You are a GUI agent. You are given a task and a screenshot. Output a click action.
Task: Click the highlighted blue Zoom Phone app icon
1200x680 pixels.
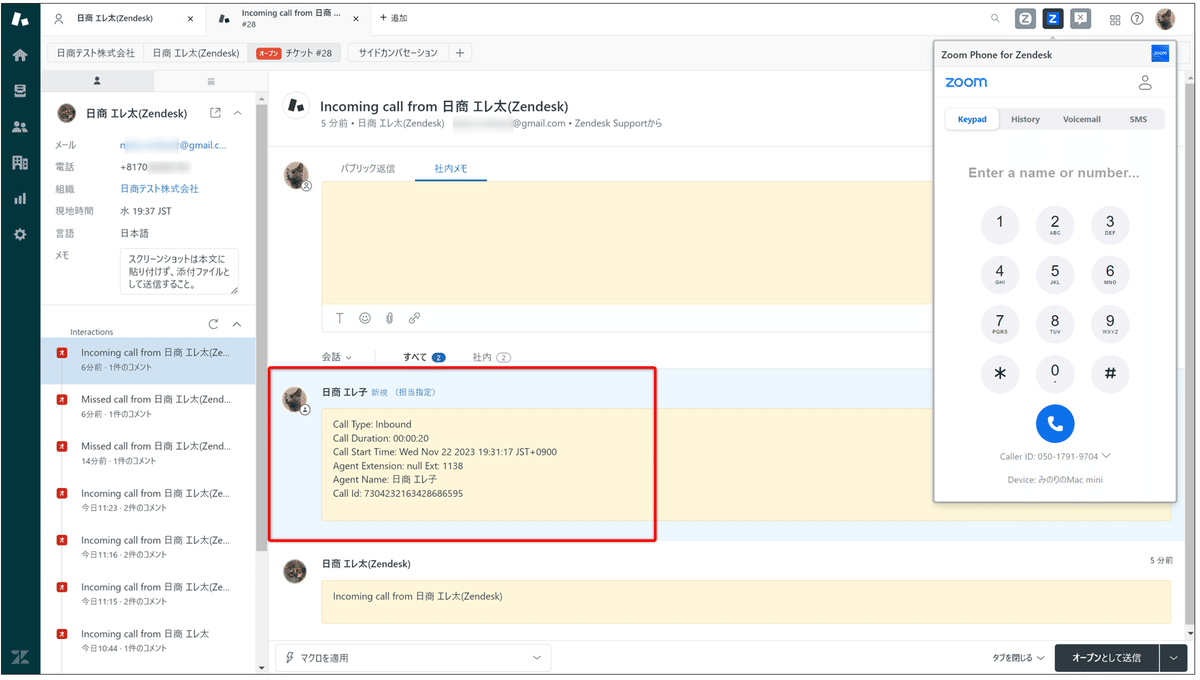tap(1052, 18)
